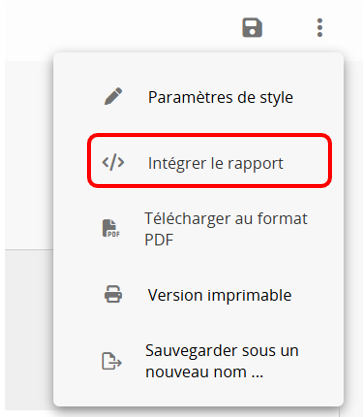Choose Sauvegarder sous un nouveau nom
The image size is (364, 417).
(199, 361)
